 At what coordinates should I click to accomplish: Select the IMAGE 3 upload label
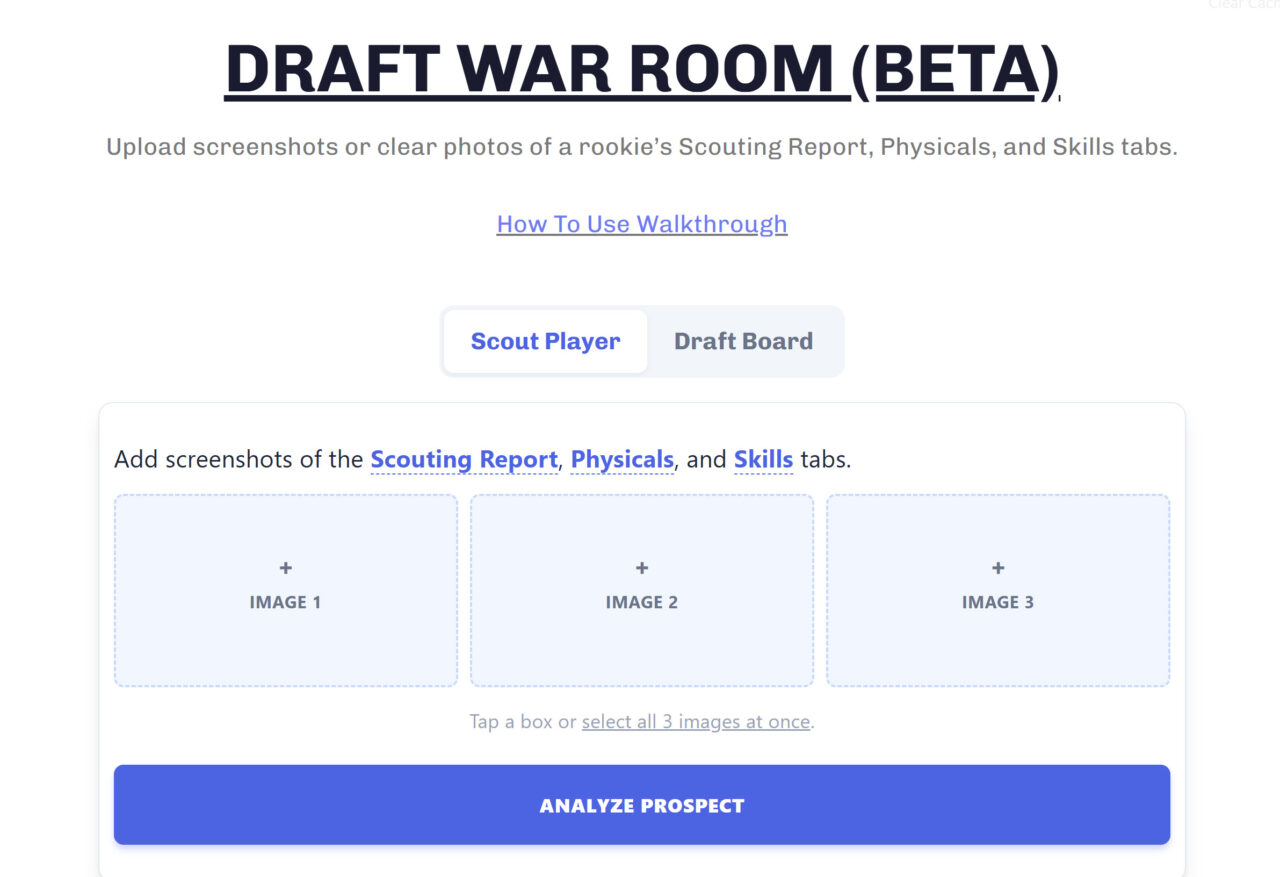pos(997,602)
